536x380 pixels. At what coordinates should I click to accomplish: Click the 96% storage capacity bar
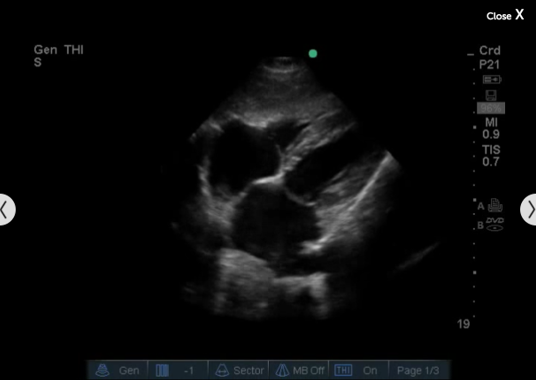[x=491, y=108]
